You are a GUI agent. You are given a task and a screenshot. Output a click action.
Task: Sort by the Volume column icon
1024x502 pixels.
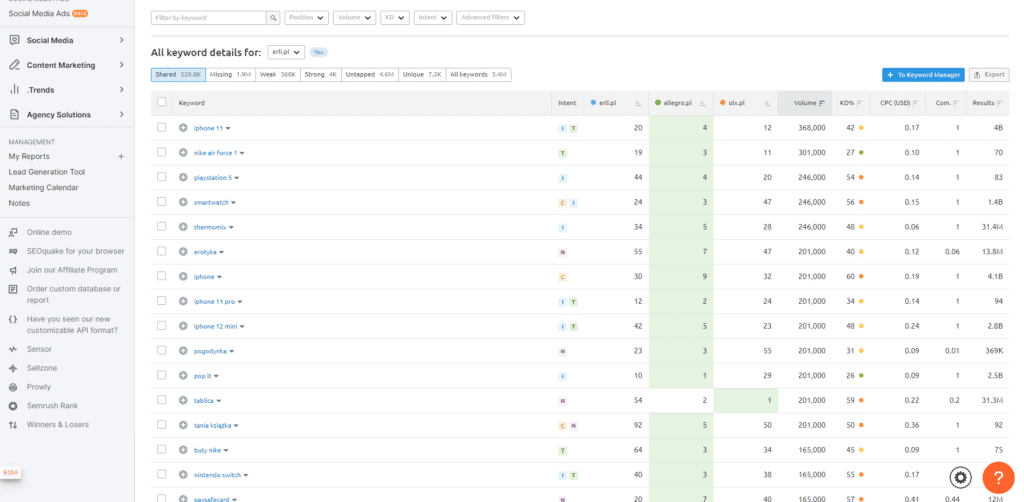[x=822, y=103]
